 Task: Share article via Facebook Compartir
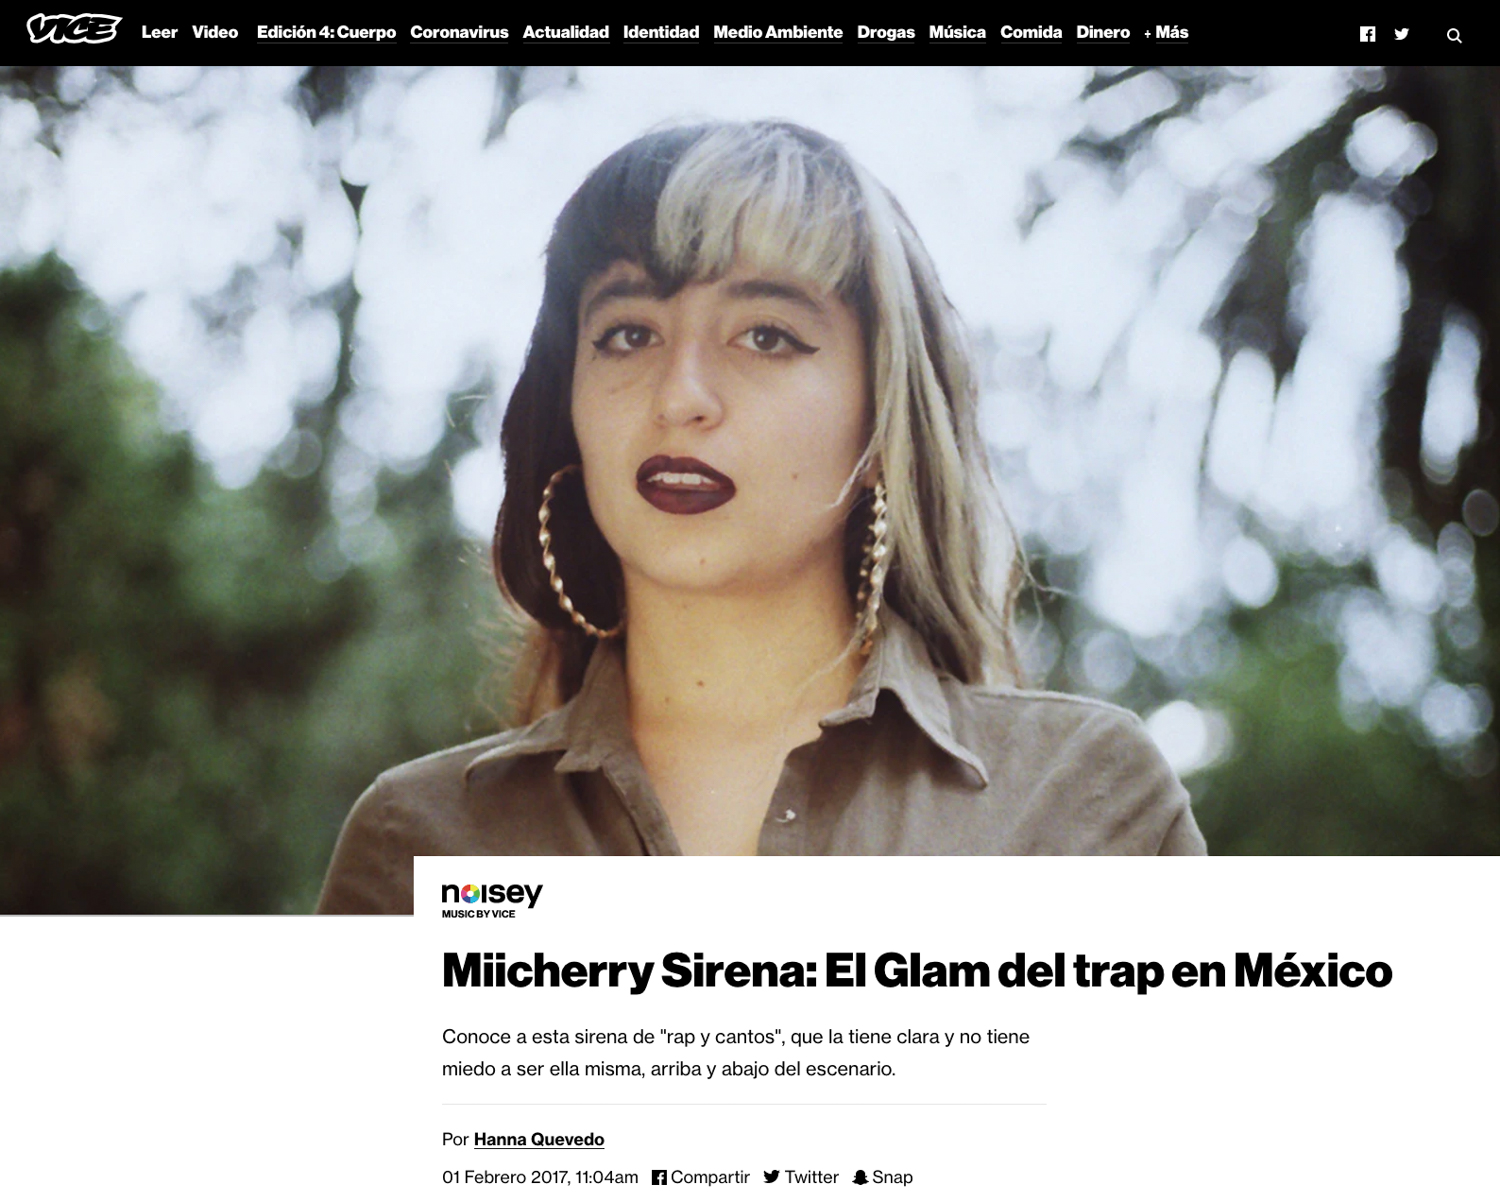(701, 1177)
